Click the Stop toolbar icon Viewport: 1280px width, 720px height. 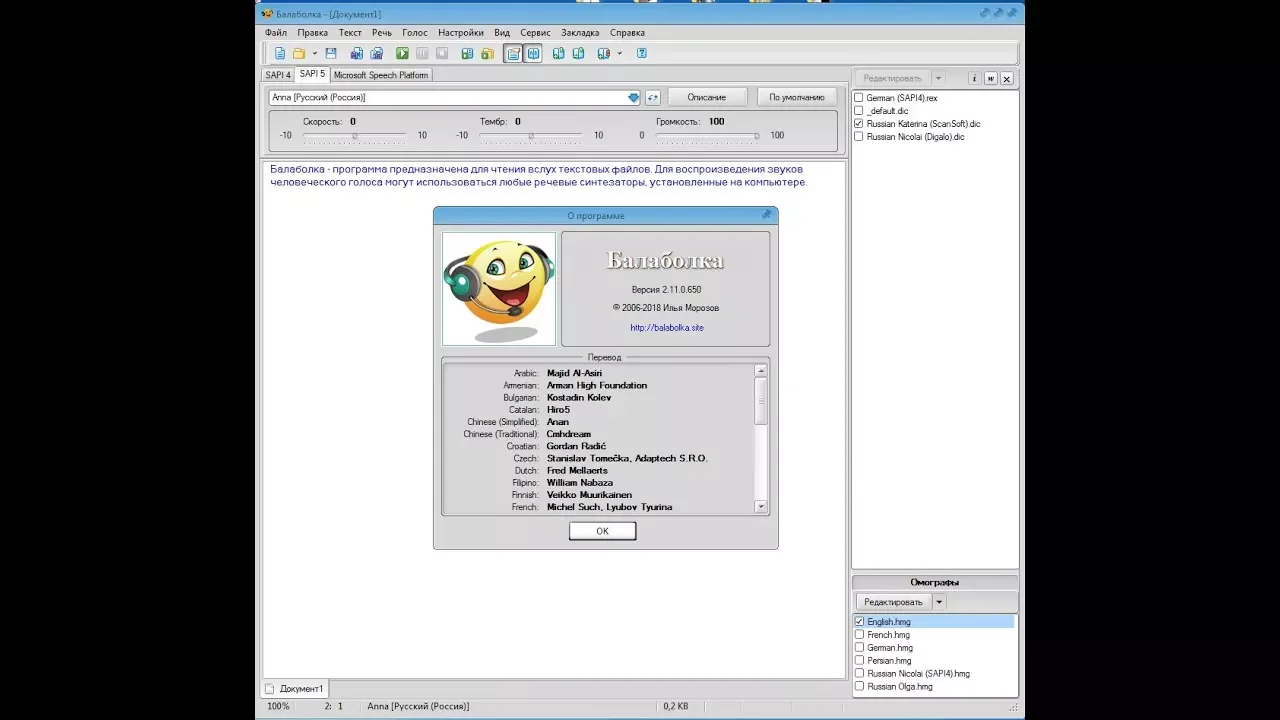click(442, 54)
